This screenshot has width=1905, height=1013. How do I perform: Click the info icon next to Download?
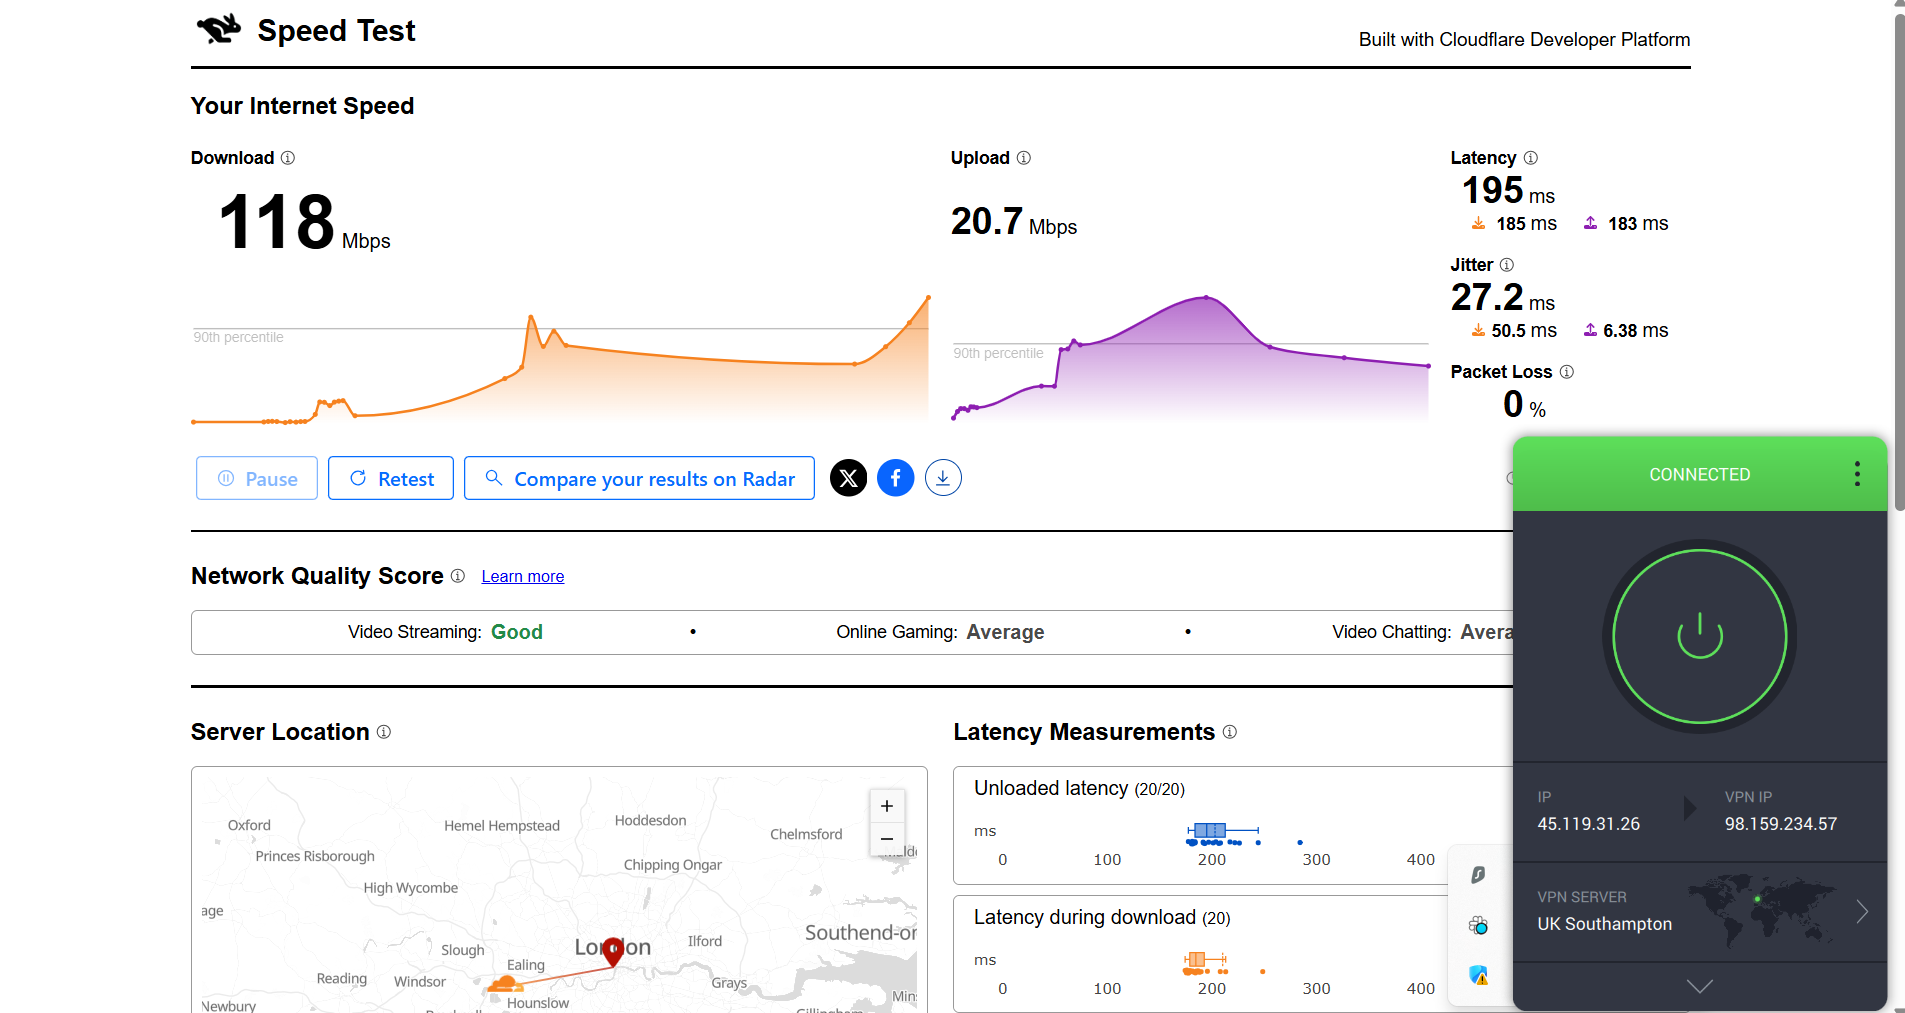click(x=287, y=158)
